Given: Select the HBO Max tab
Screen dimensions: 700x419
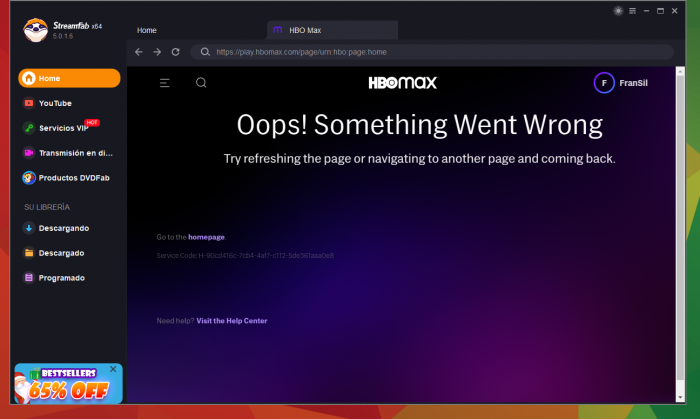Looking at the screenshot, I should pyautogui.click(x=332, y=30).
